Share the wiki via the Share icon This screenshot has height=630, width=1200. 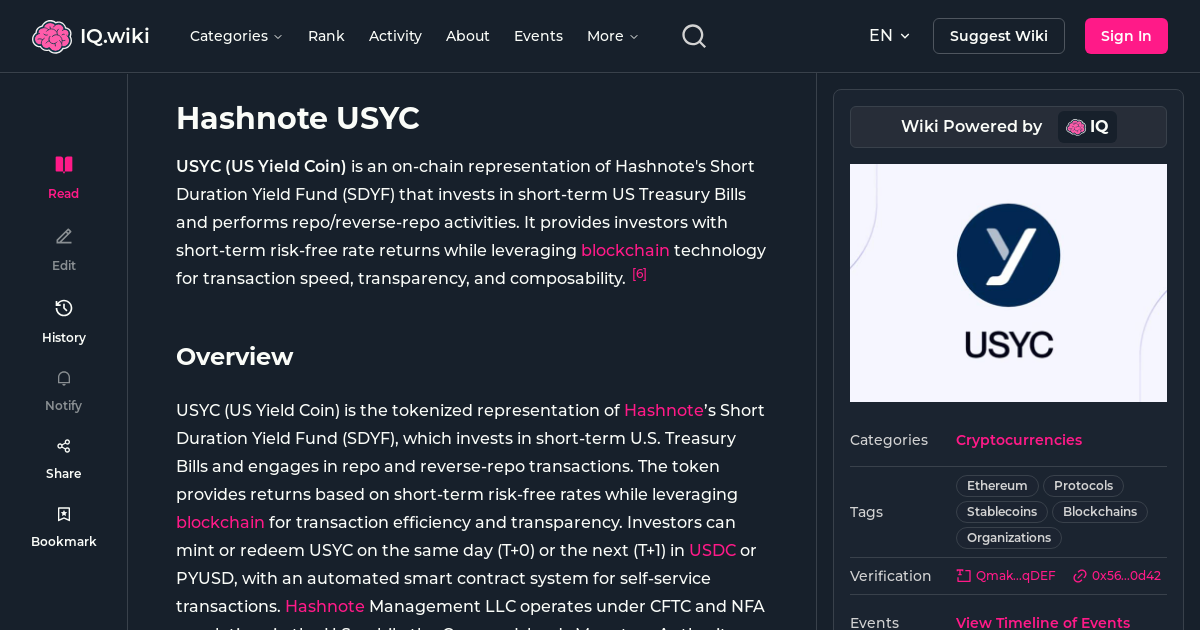pos(63,456)
